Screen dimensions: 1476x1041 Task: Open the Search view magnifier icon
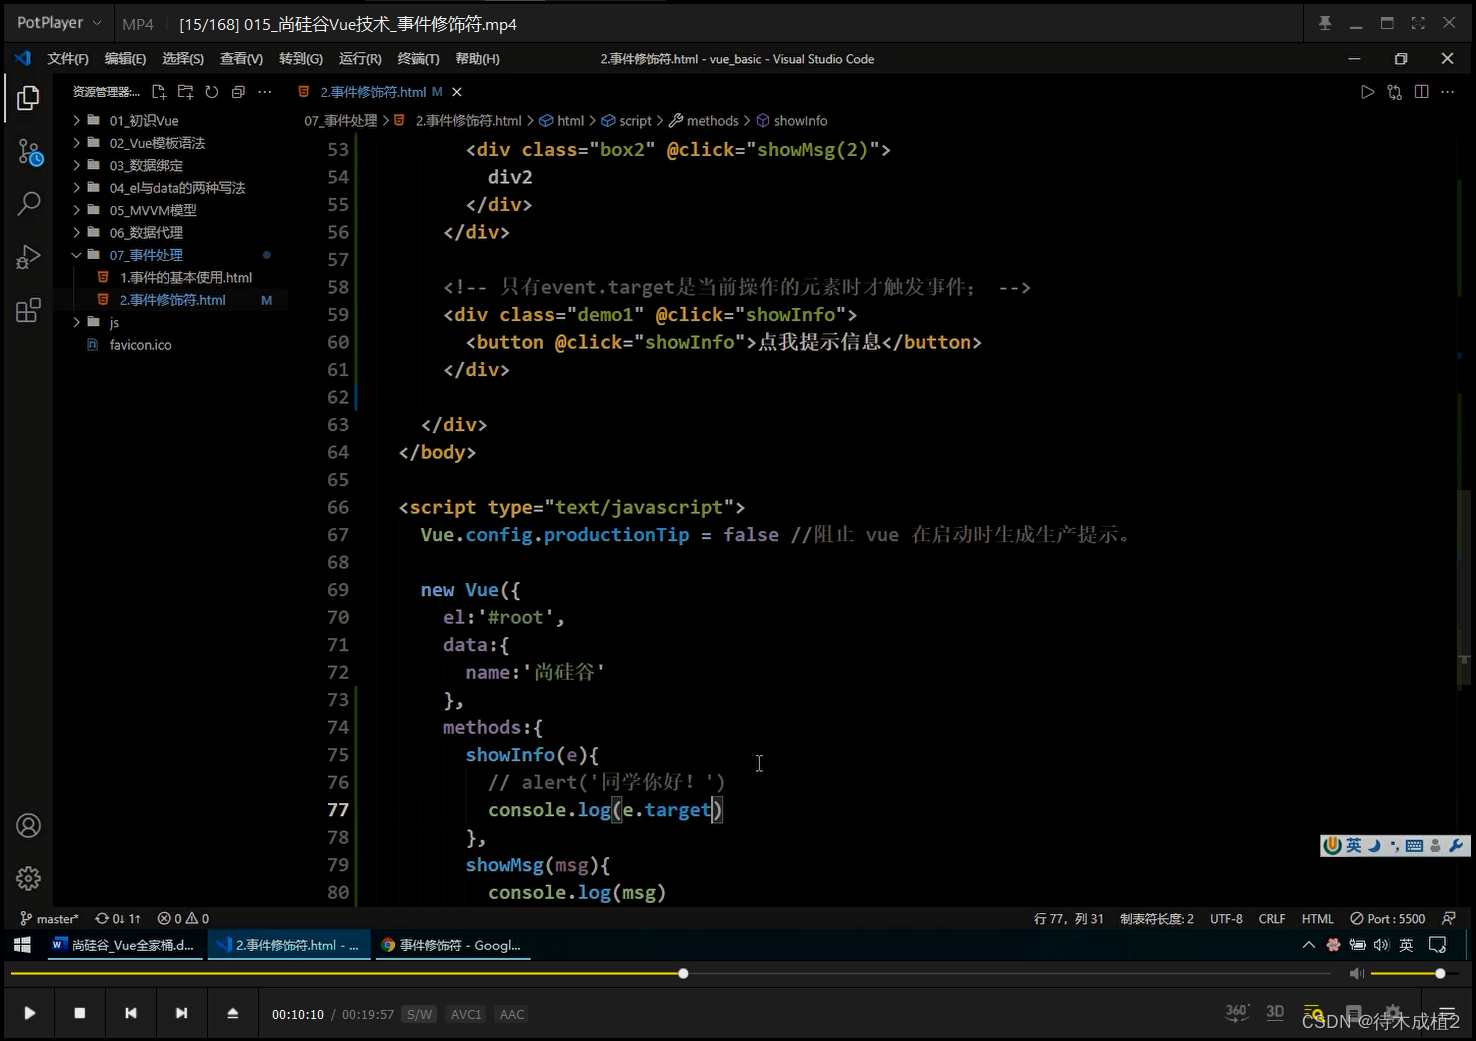click(29, 204)
